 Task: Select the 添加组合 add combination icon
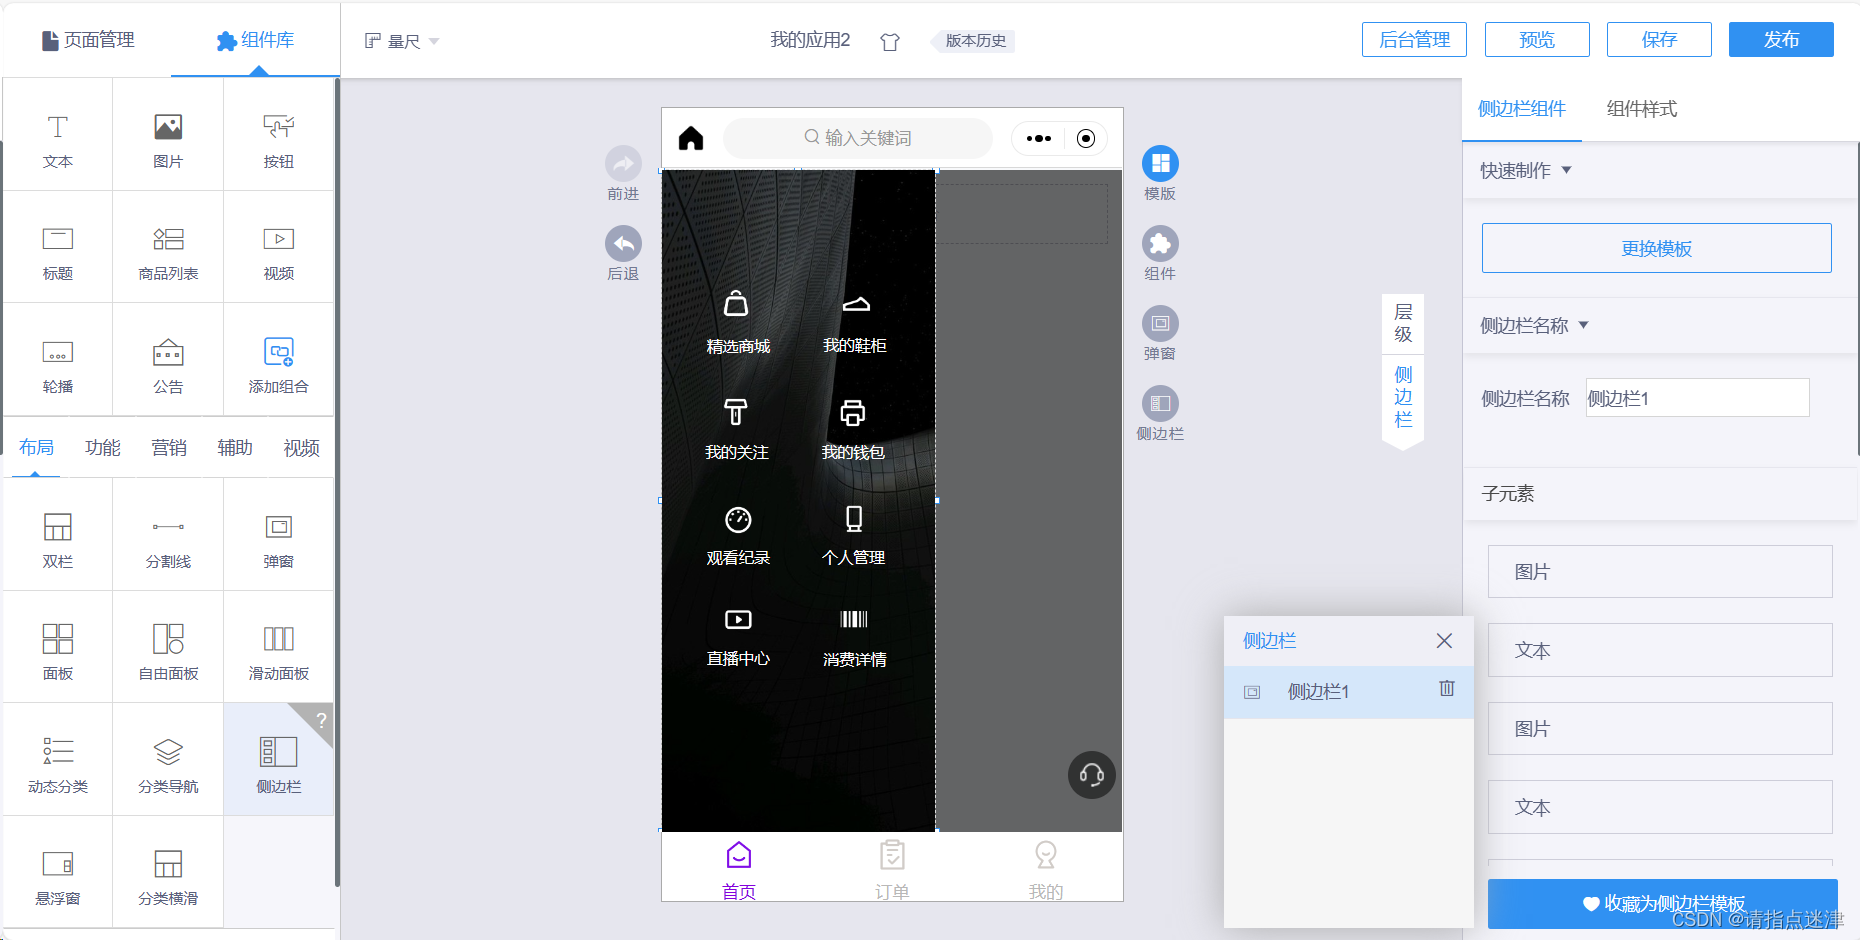click(x=278, y=352)
